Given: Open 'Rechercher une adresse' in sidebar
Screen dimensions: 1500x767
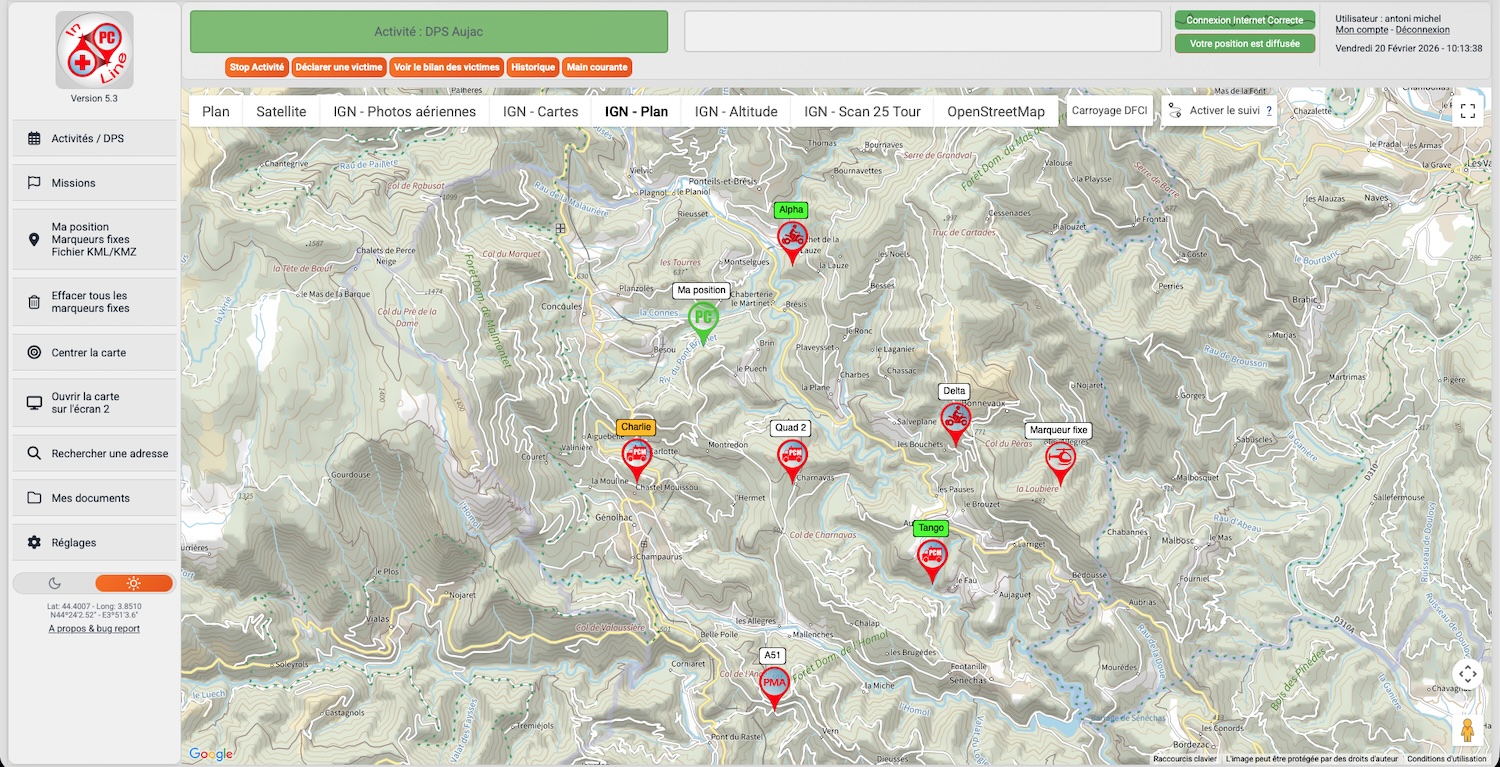Looking at the screenshot, I should (95, 453).
